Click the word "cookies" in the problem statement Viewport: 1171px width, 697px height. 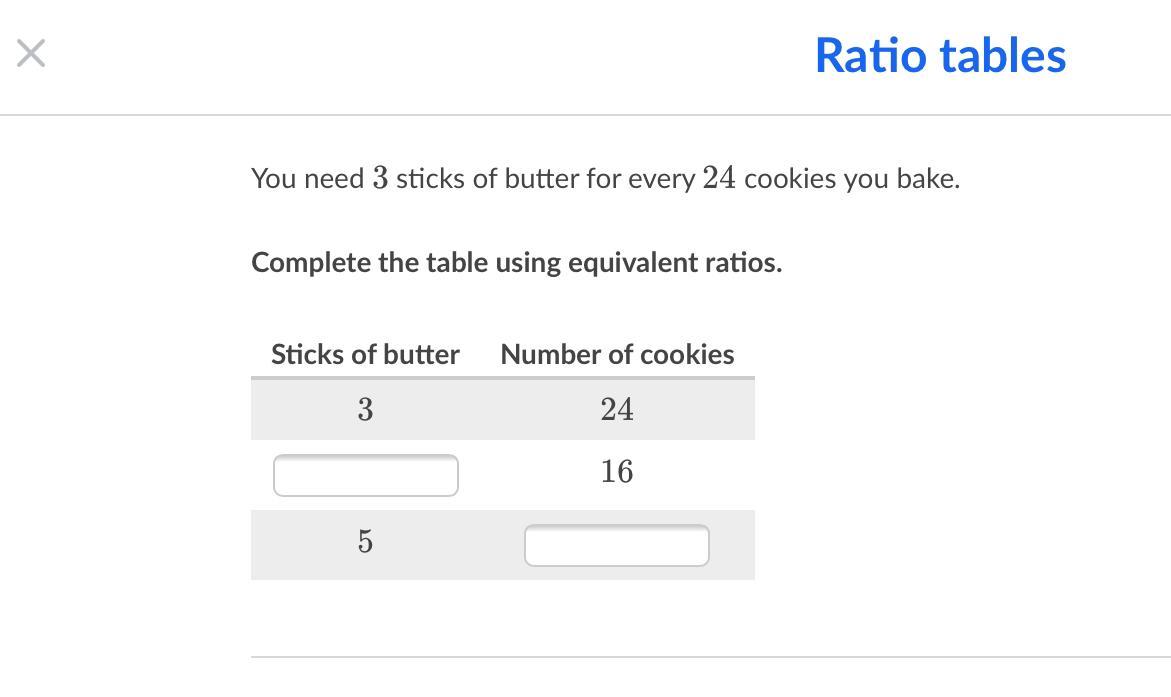pos(790,179)
